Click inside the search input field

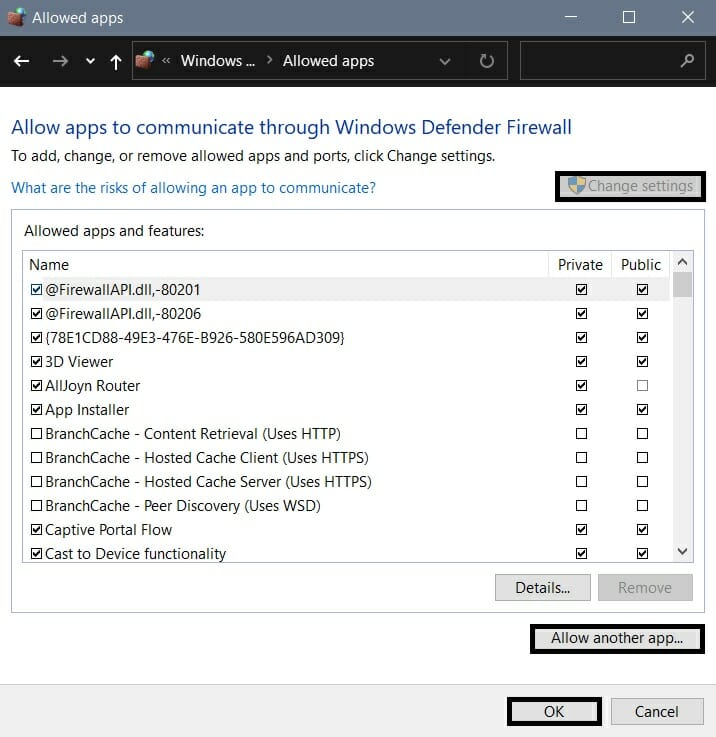(600, 61)
